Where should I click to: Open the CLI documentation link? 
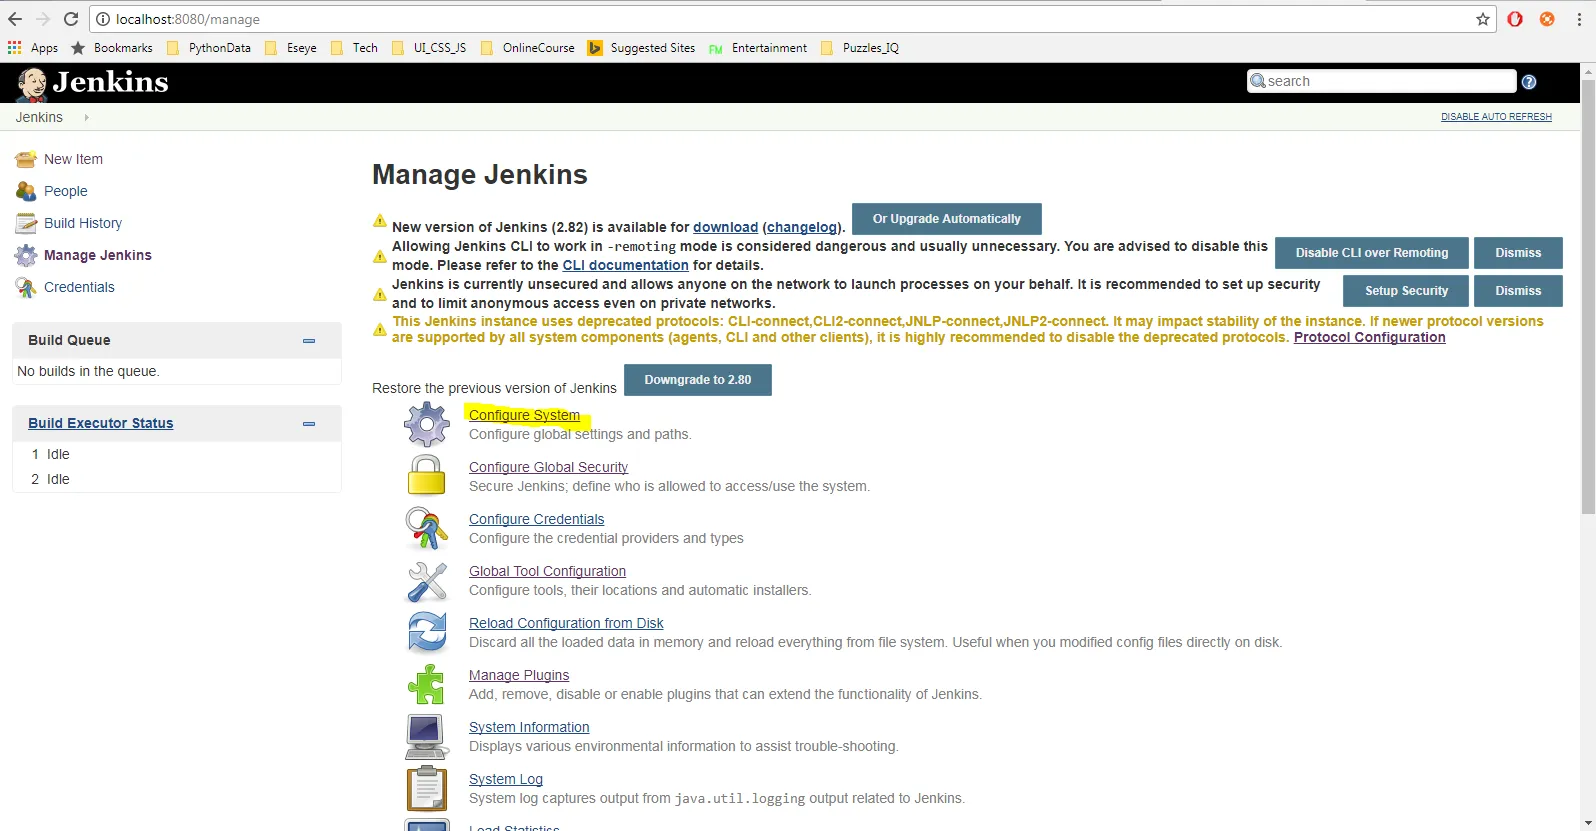625,265
